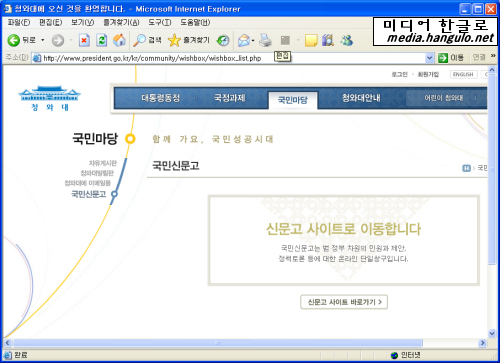The image size is (500, 363).
Task: Open the 검색 search magnifier button
Action: 147,40
